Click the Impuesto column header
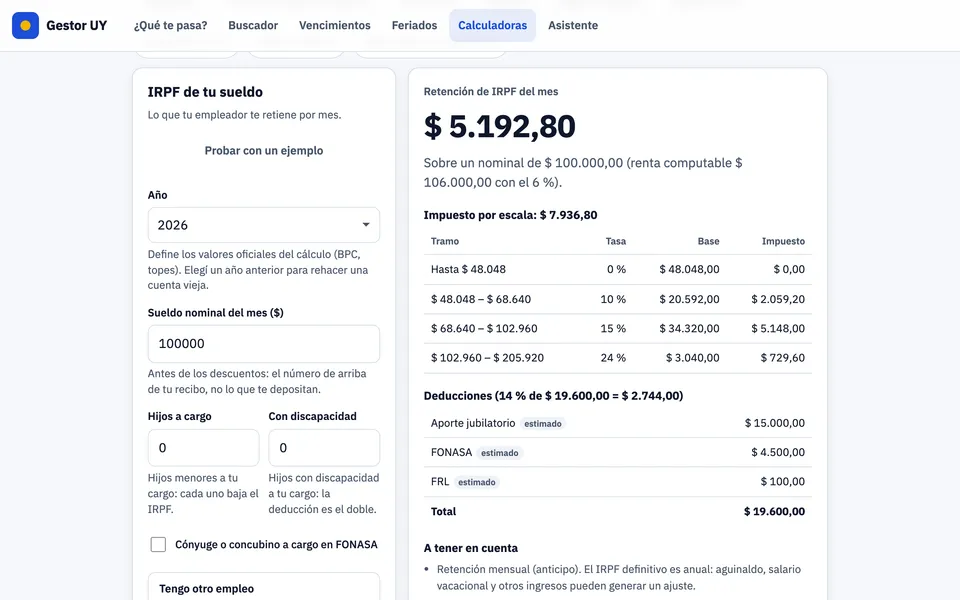960x600 pixels. [x=783, y=241]
